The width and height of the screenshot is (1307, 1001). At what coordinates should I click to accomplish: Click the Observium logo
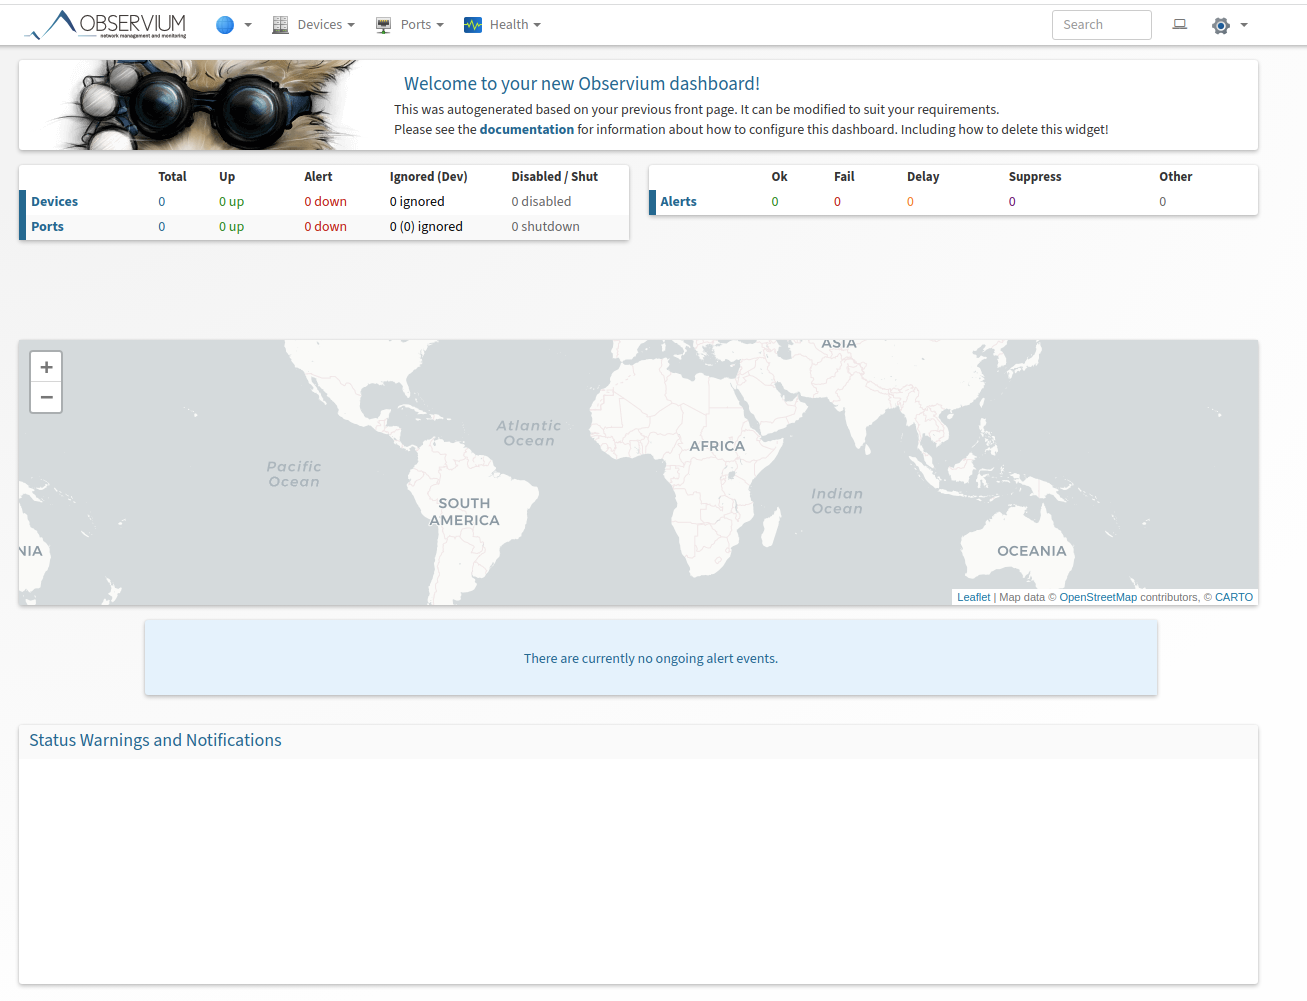tap(106, 25)
